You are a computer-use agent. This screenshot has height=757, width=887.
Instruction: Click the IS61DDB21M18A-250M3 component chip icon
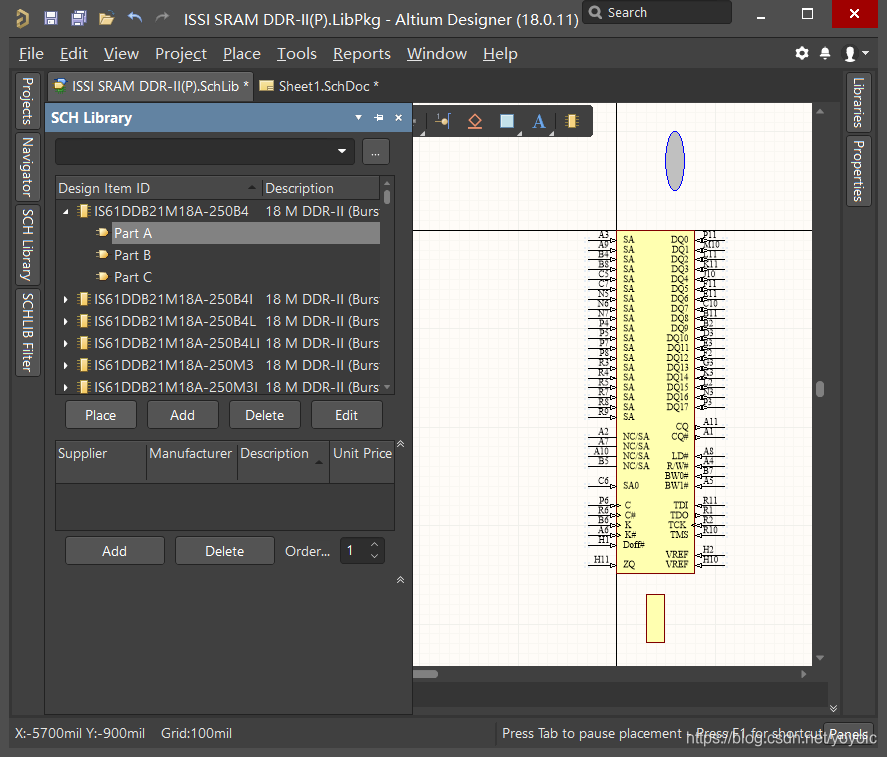pos(84,365)
